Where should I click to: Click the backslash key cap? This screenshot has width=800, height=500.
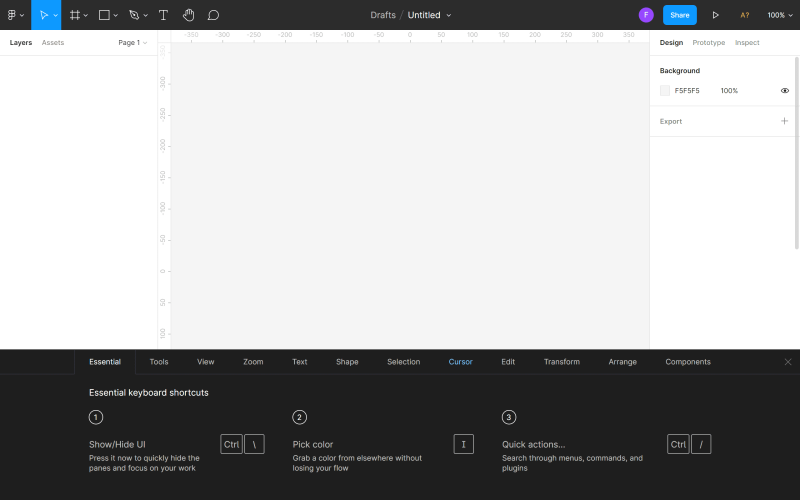click(x=254, y=444)
